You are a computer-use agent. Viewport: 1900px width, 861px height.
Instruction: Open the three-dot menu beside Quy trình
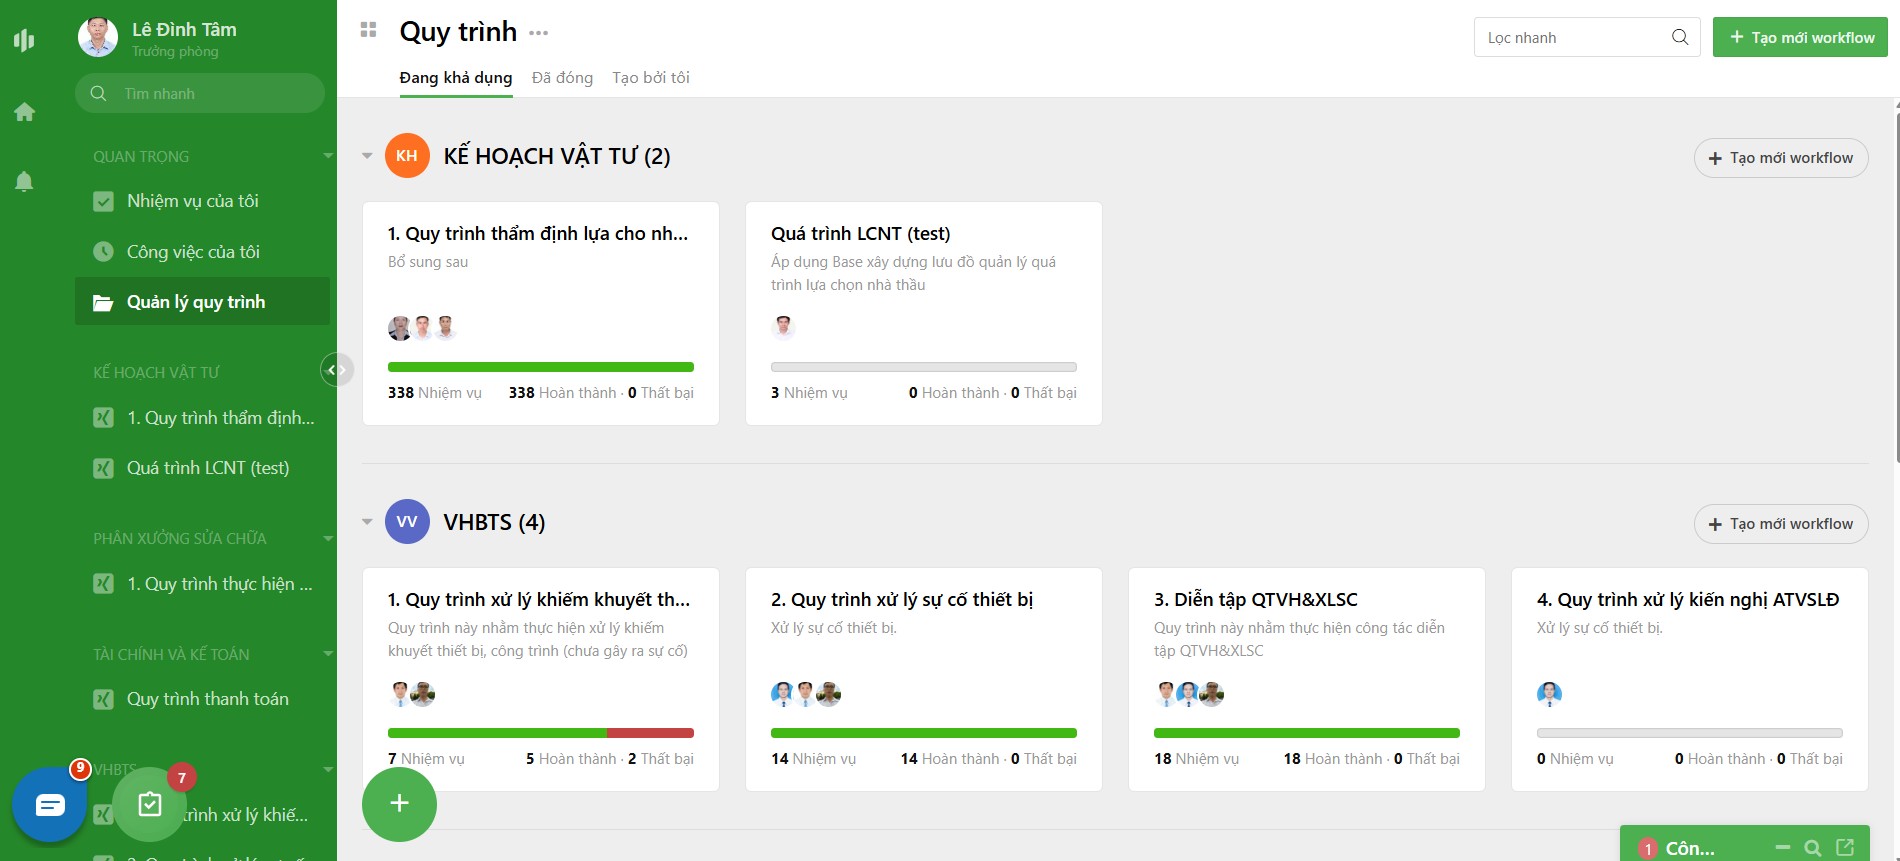(x=539, y=33)
